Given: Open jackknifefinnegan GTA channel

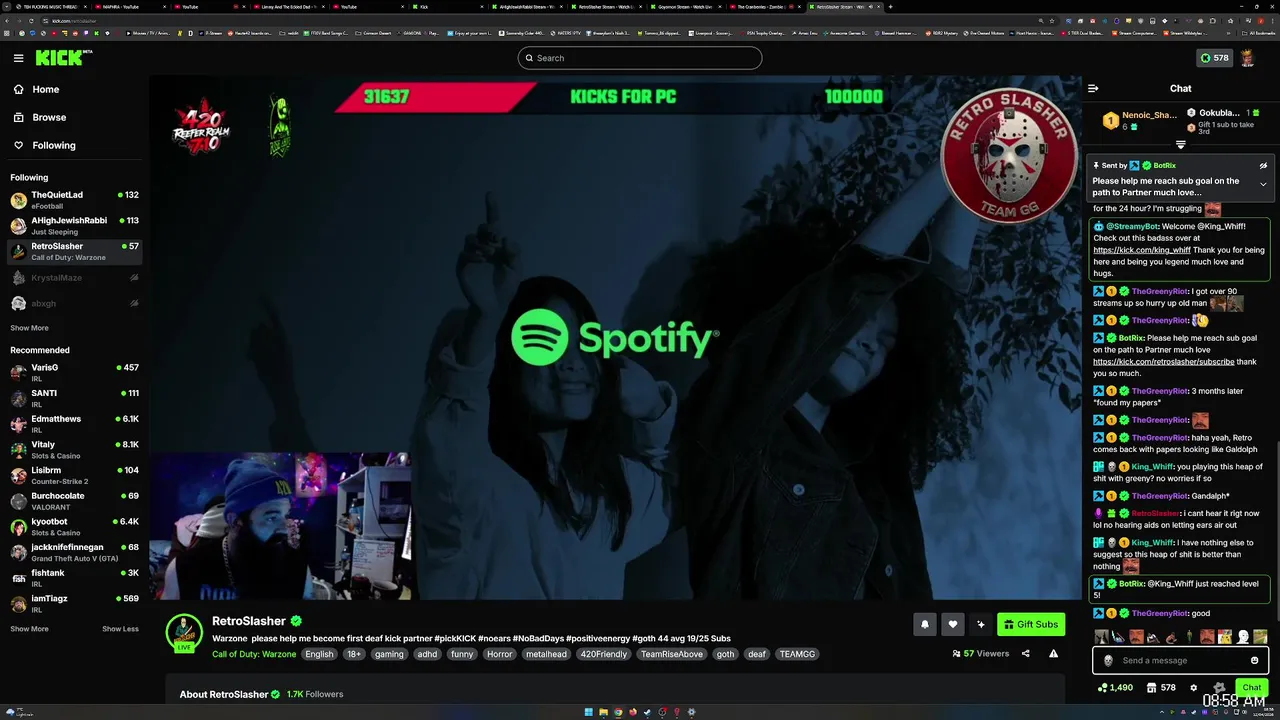Looking at the screenshot, I should [75, 552].
